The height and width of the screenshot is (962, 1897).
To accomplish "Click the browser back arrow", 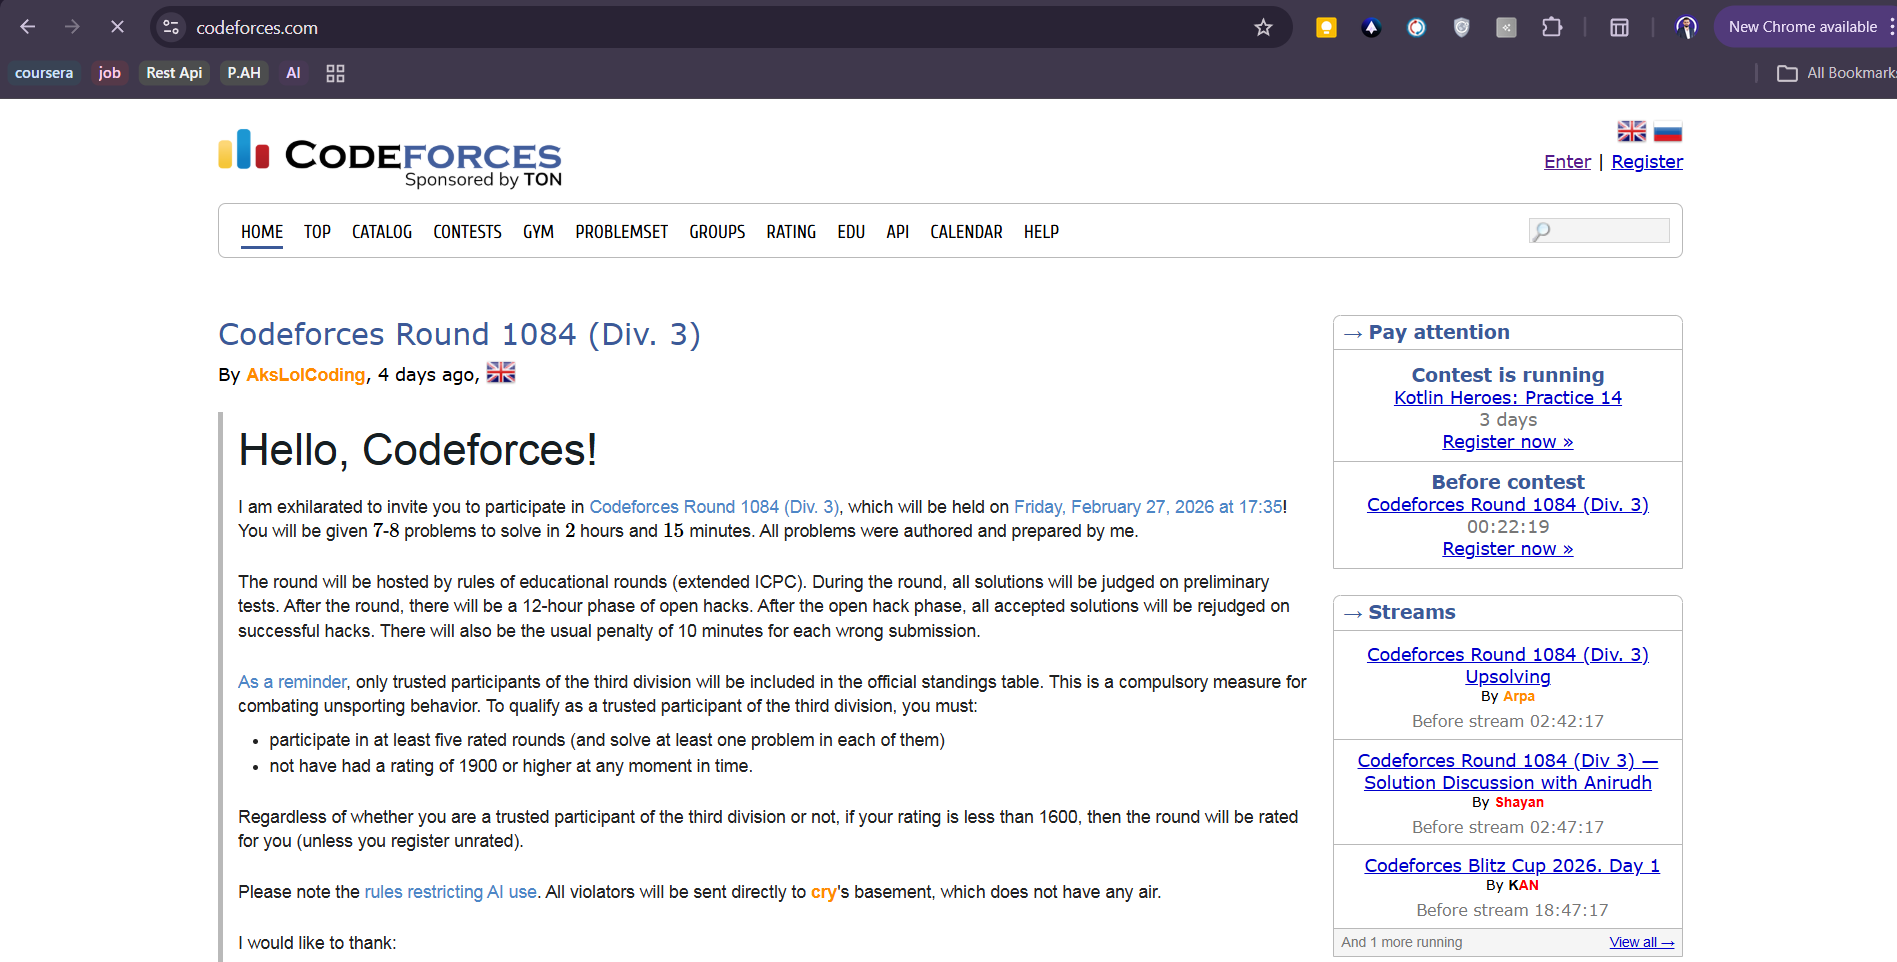I will [x=28, y=27].
